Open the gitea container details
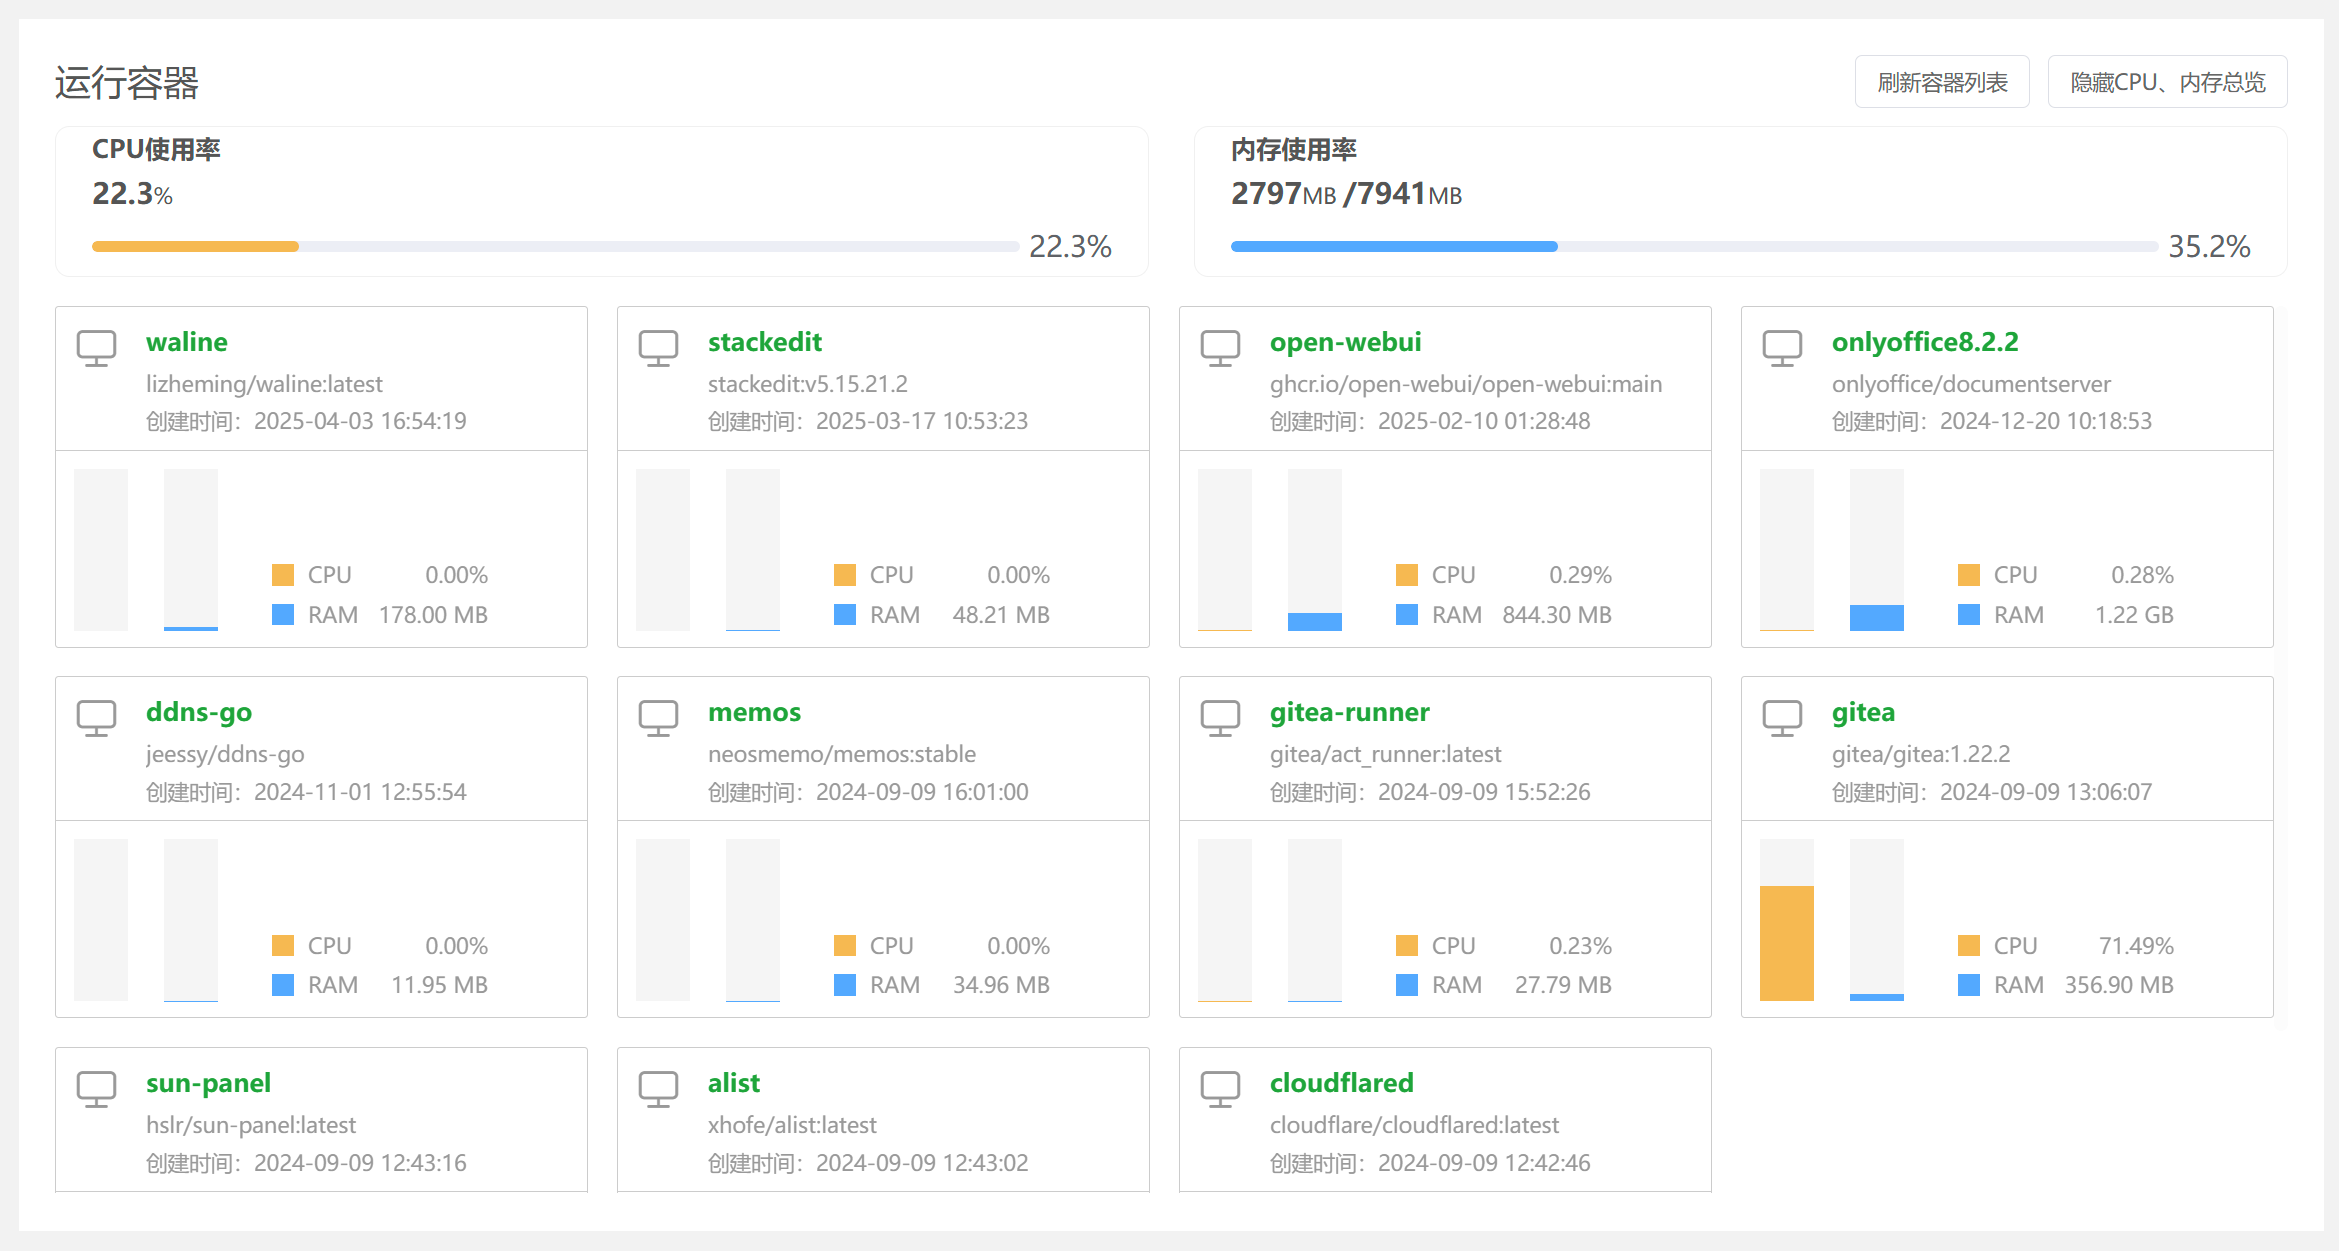The width and height of the screenshot is (2339, 1251). 1862,712
